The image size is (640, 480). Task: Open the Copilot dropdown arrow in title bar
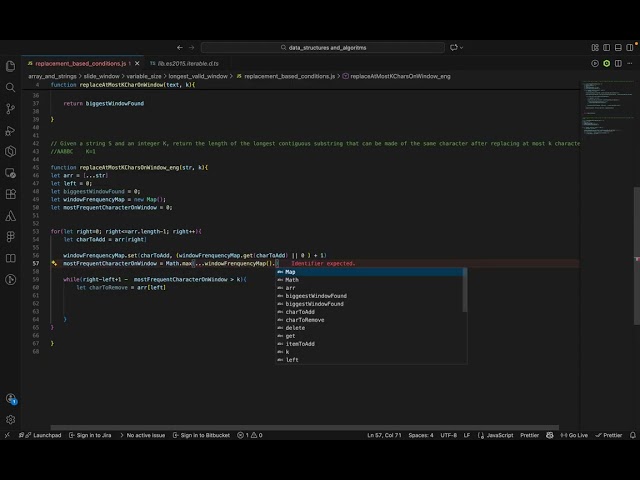pos(462,48)
